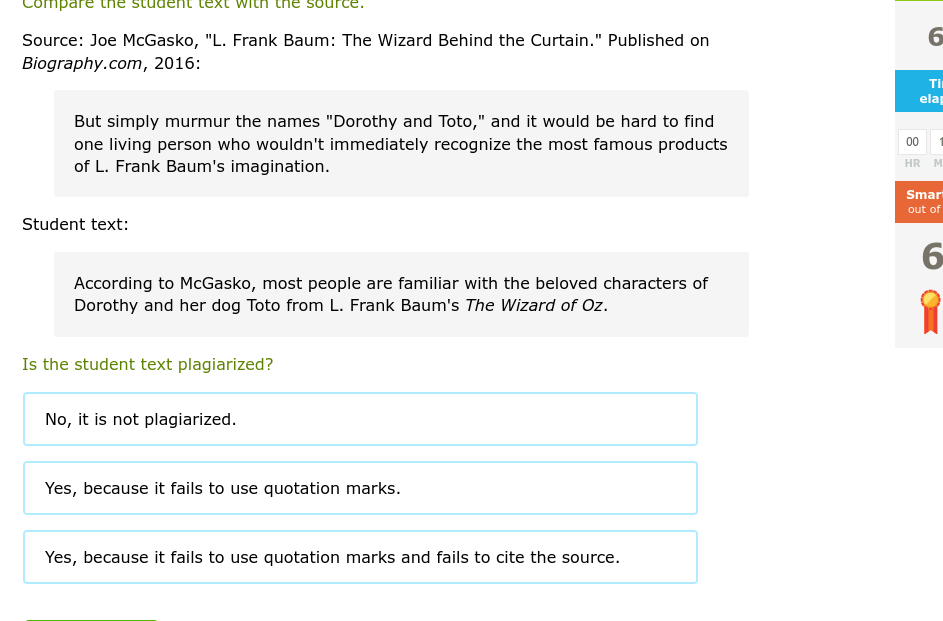Click the green button below the answer choices
The image size is (943, 621).
[91, 618]
